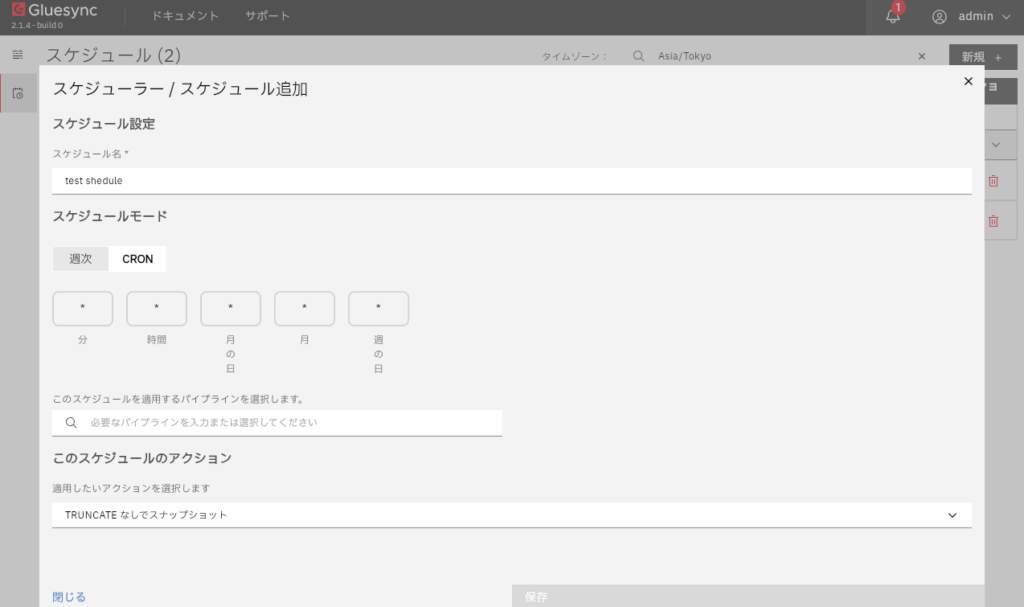Toggle the sidebar hamburger menu icon
This screenshot has width=1024, height=607.
point(17,54)
